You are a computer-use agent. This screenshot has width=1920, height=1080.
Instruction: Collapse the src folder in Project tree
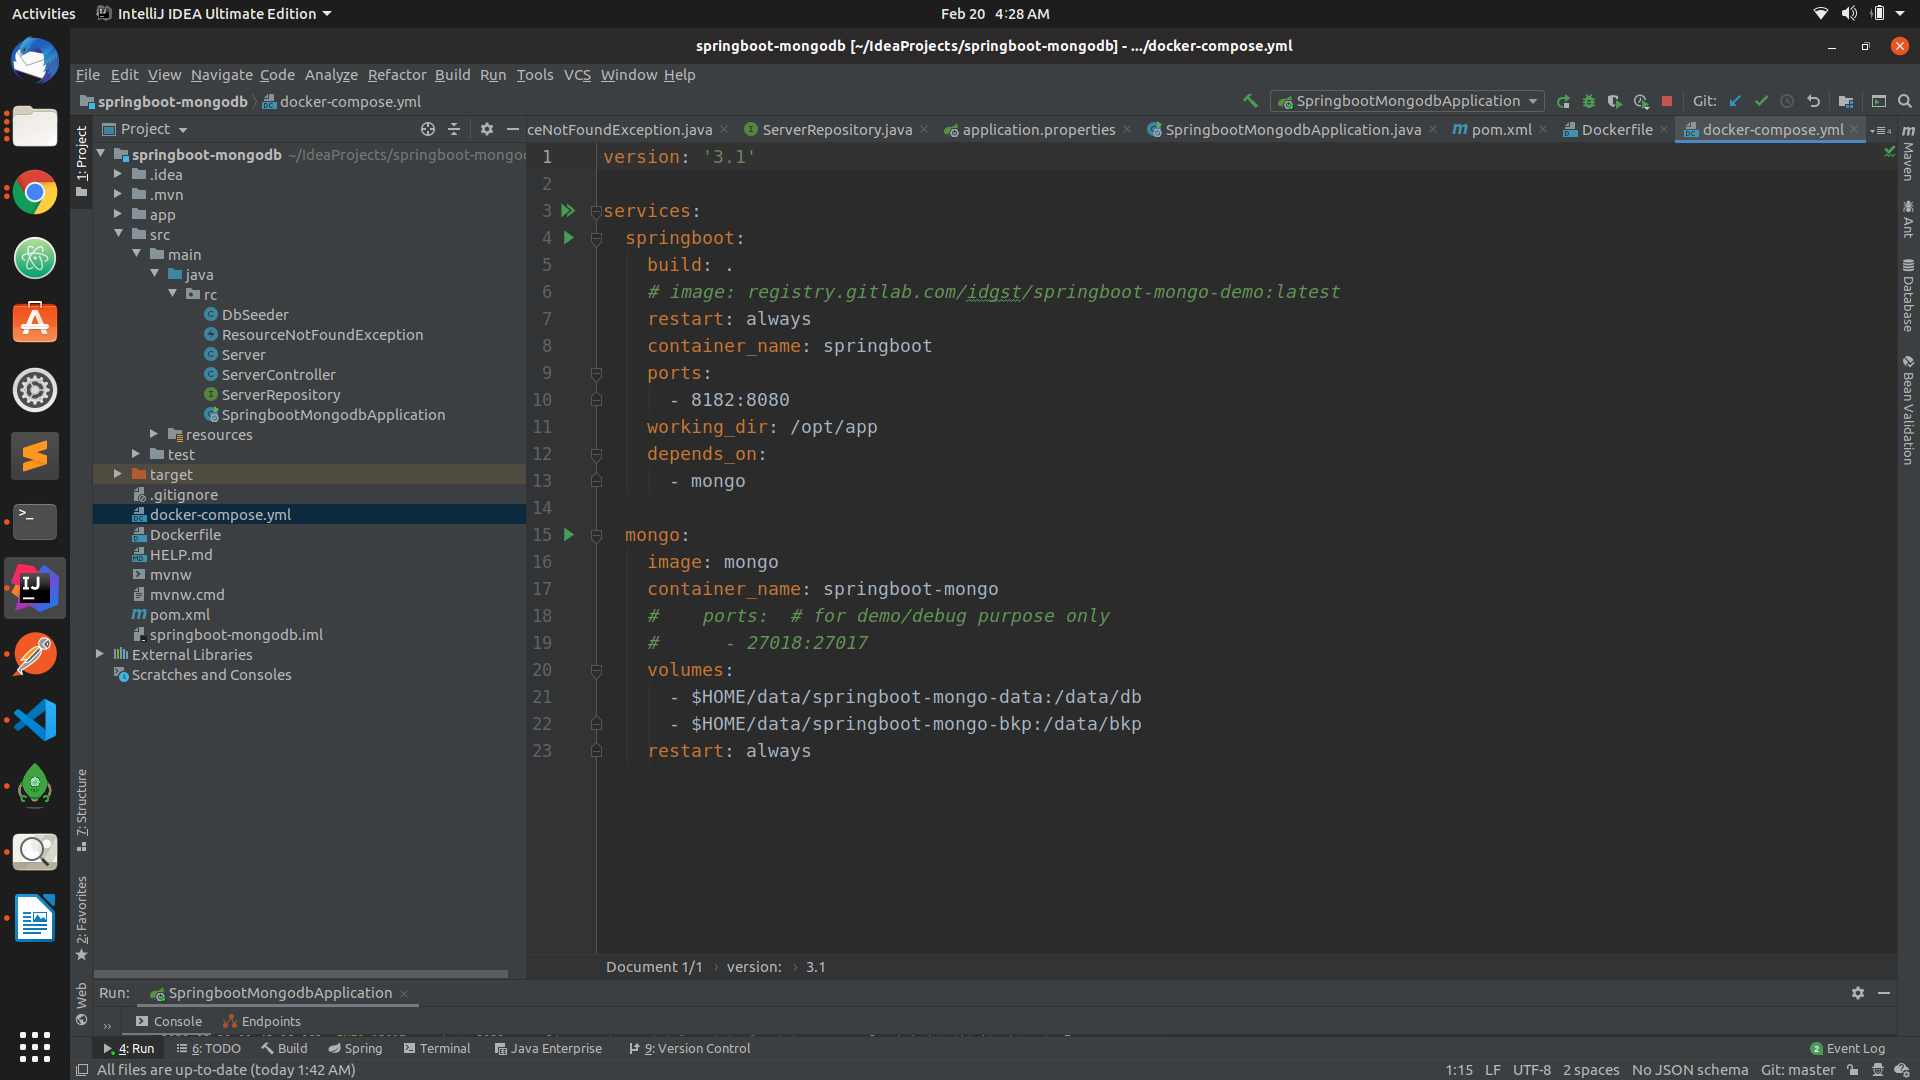[119, 234]
